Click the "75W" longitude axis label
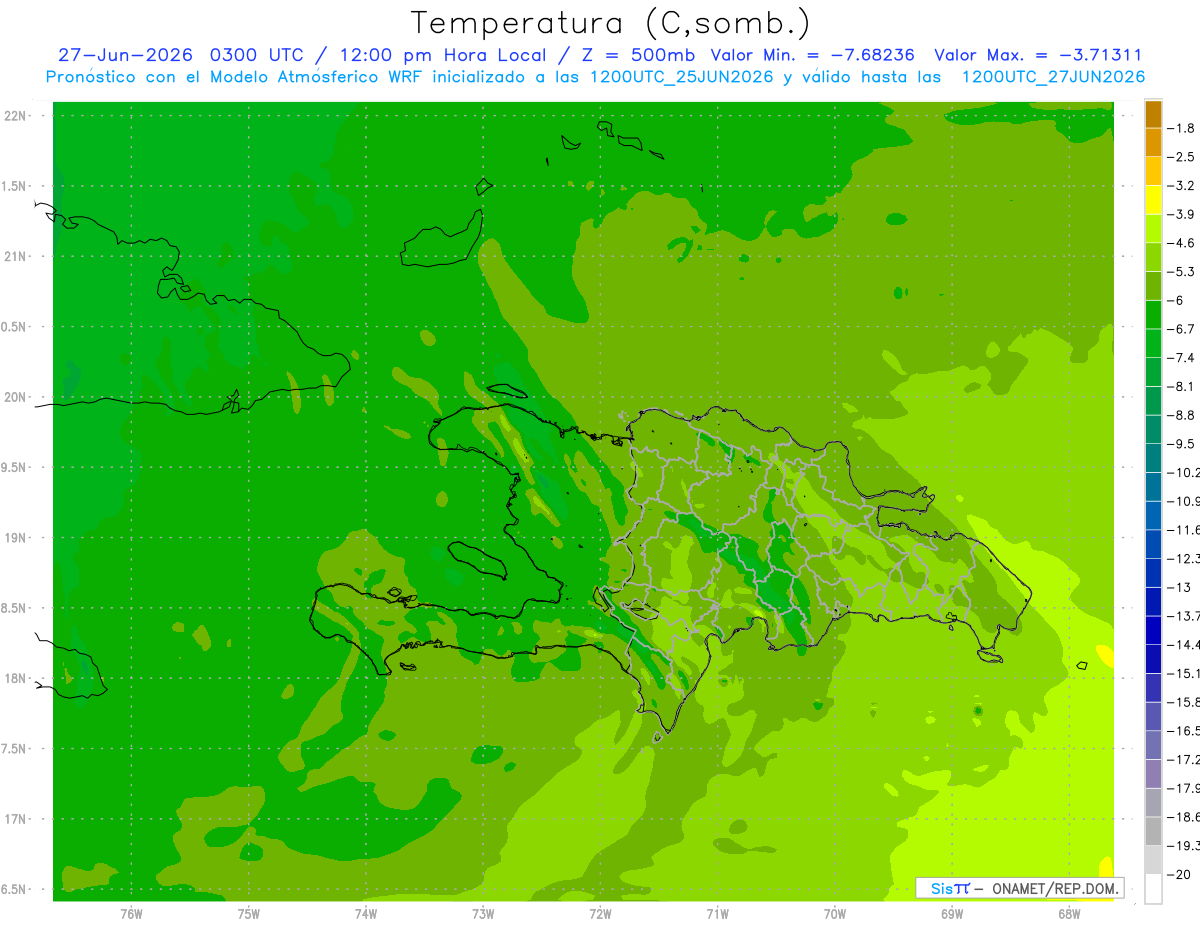 [x=249, y=913]
